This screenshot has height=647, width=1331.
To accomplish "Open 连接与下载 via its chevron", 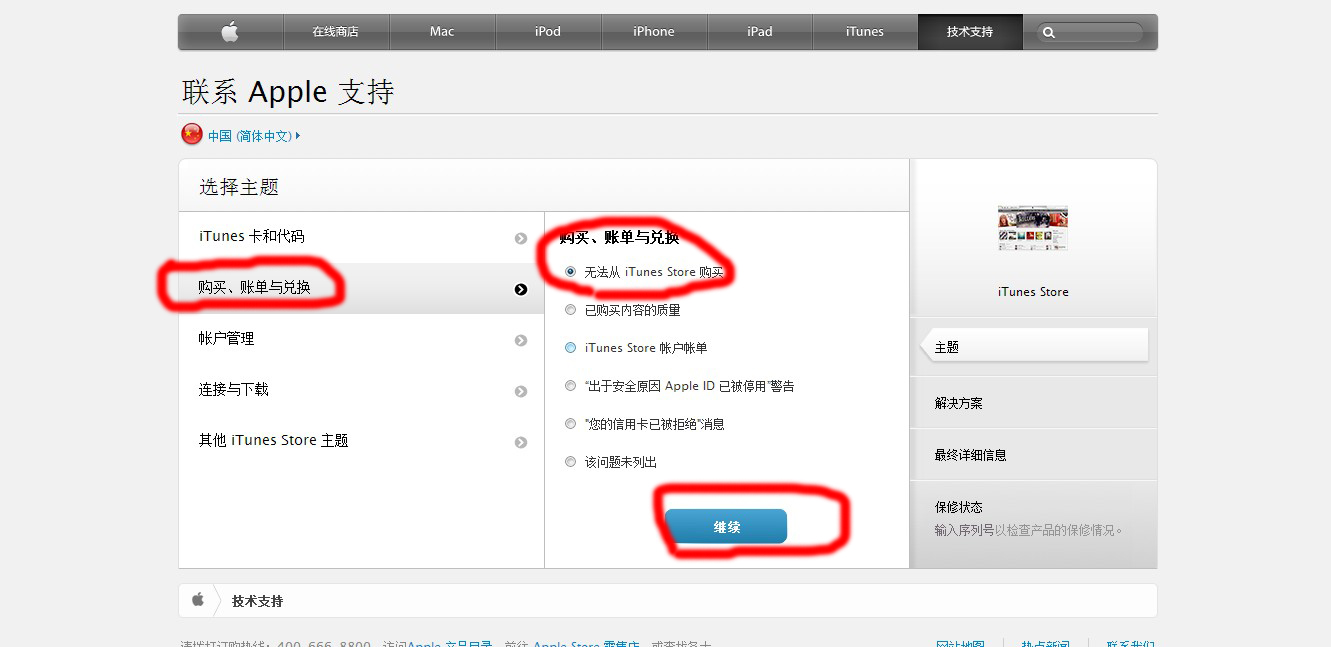I will (521, 391).
